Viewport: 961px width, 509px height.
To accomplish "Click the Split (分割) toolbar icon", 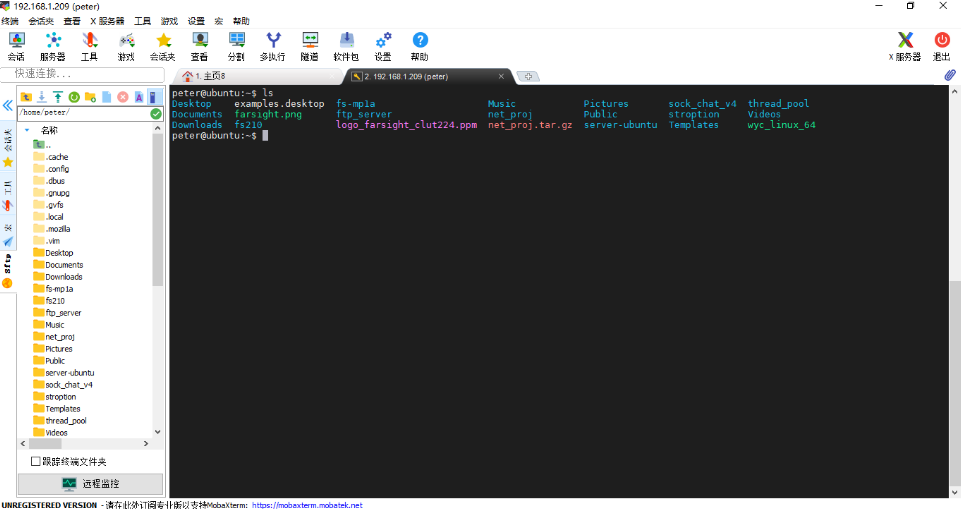I will [x=236, y=45].
